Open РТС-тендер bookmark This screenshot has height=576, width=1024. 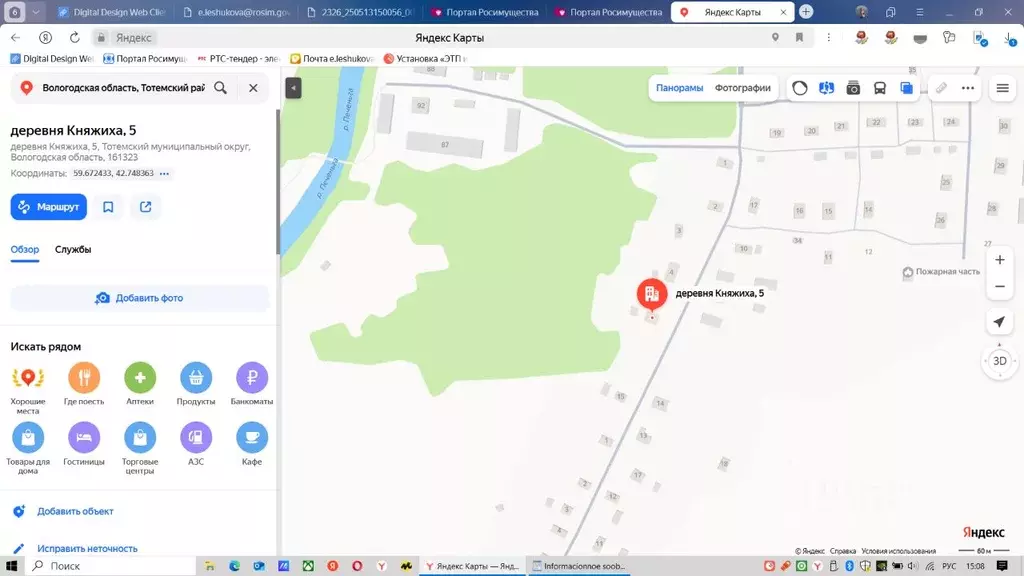[238, 59]
